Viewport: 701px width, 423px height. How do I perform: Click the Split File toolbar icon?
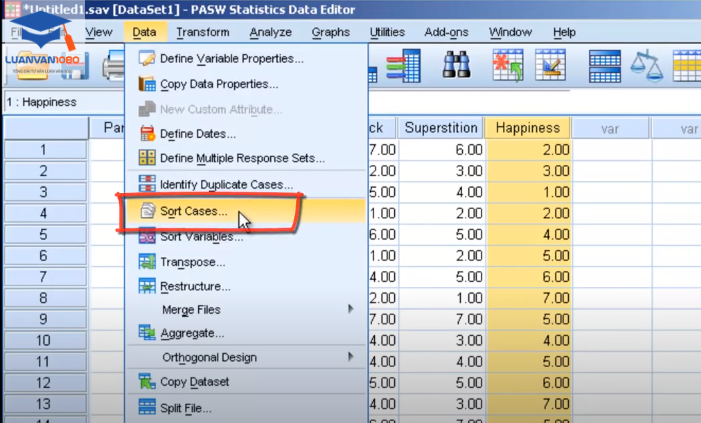pyautogui.click(x=604, y=66)
